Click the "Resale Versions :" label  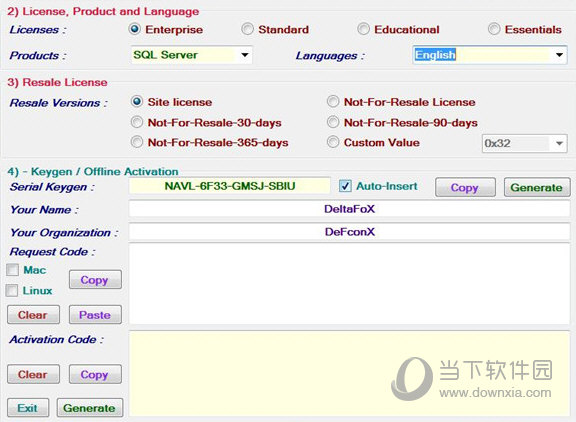[58, 103]
